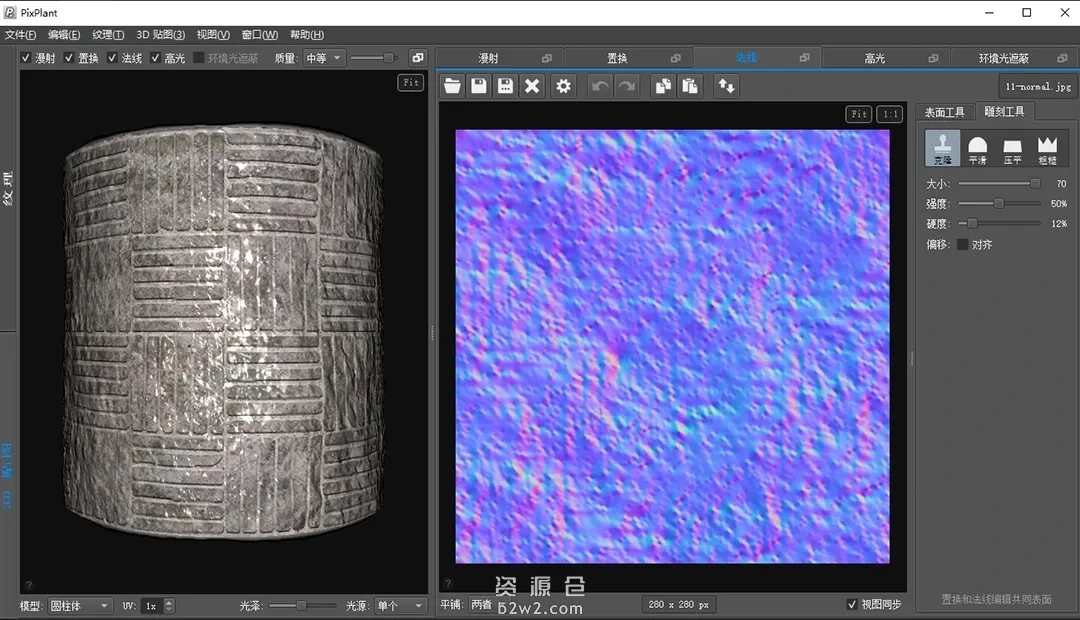The image size is (1080, 620).
Task: Uncheck the 漫射 diffuse checkbox
Action: [26, 58]
